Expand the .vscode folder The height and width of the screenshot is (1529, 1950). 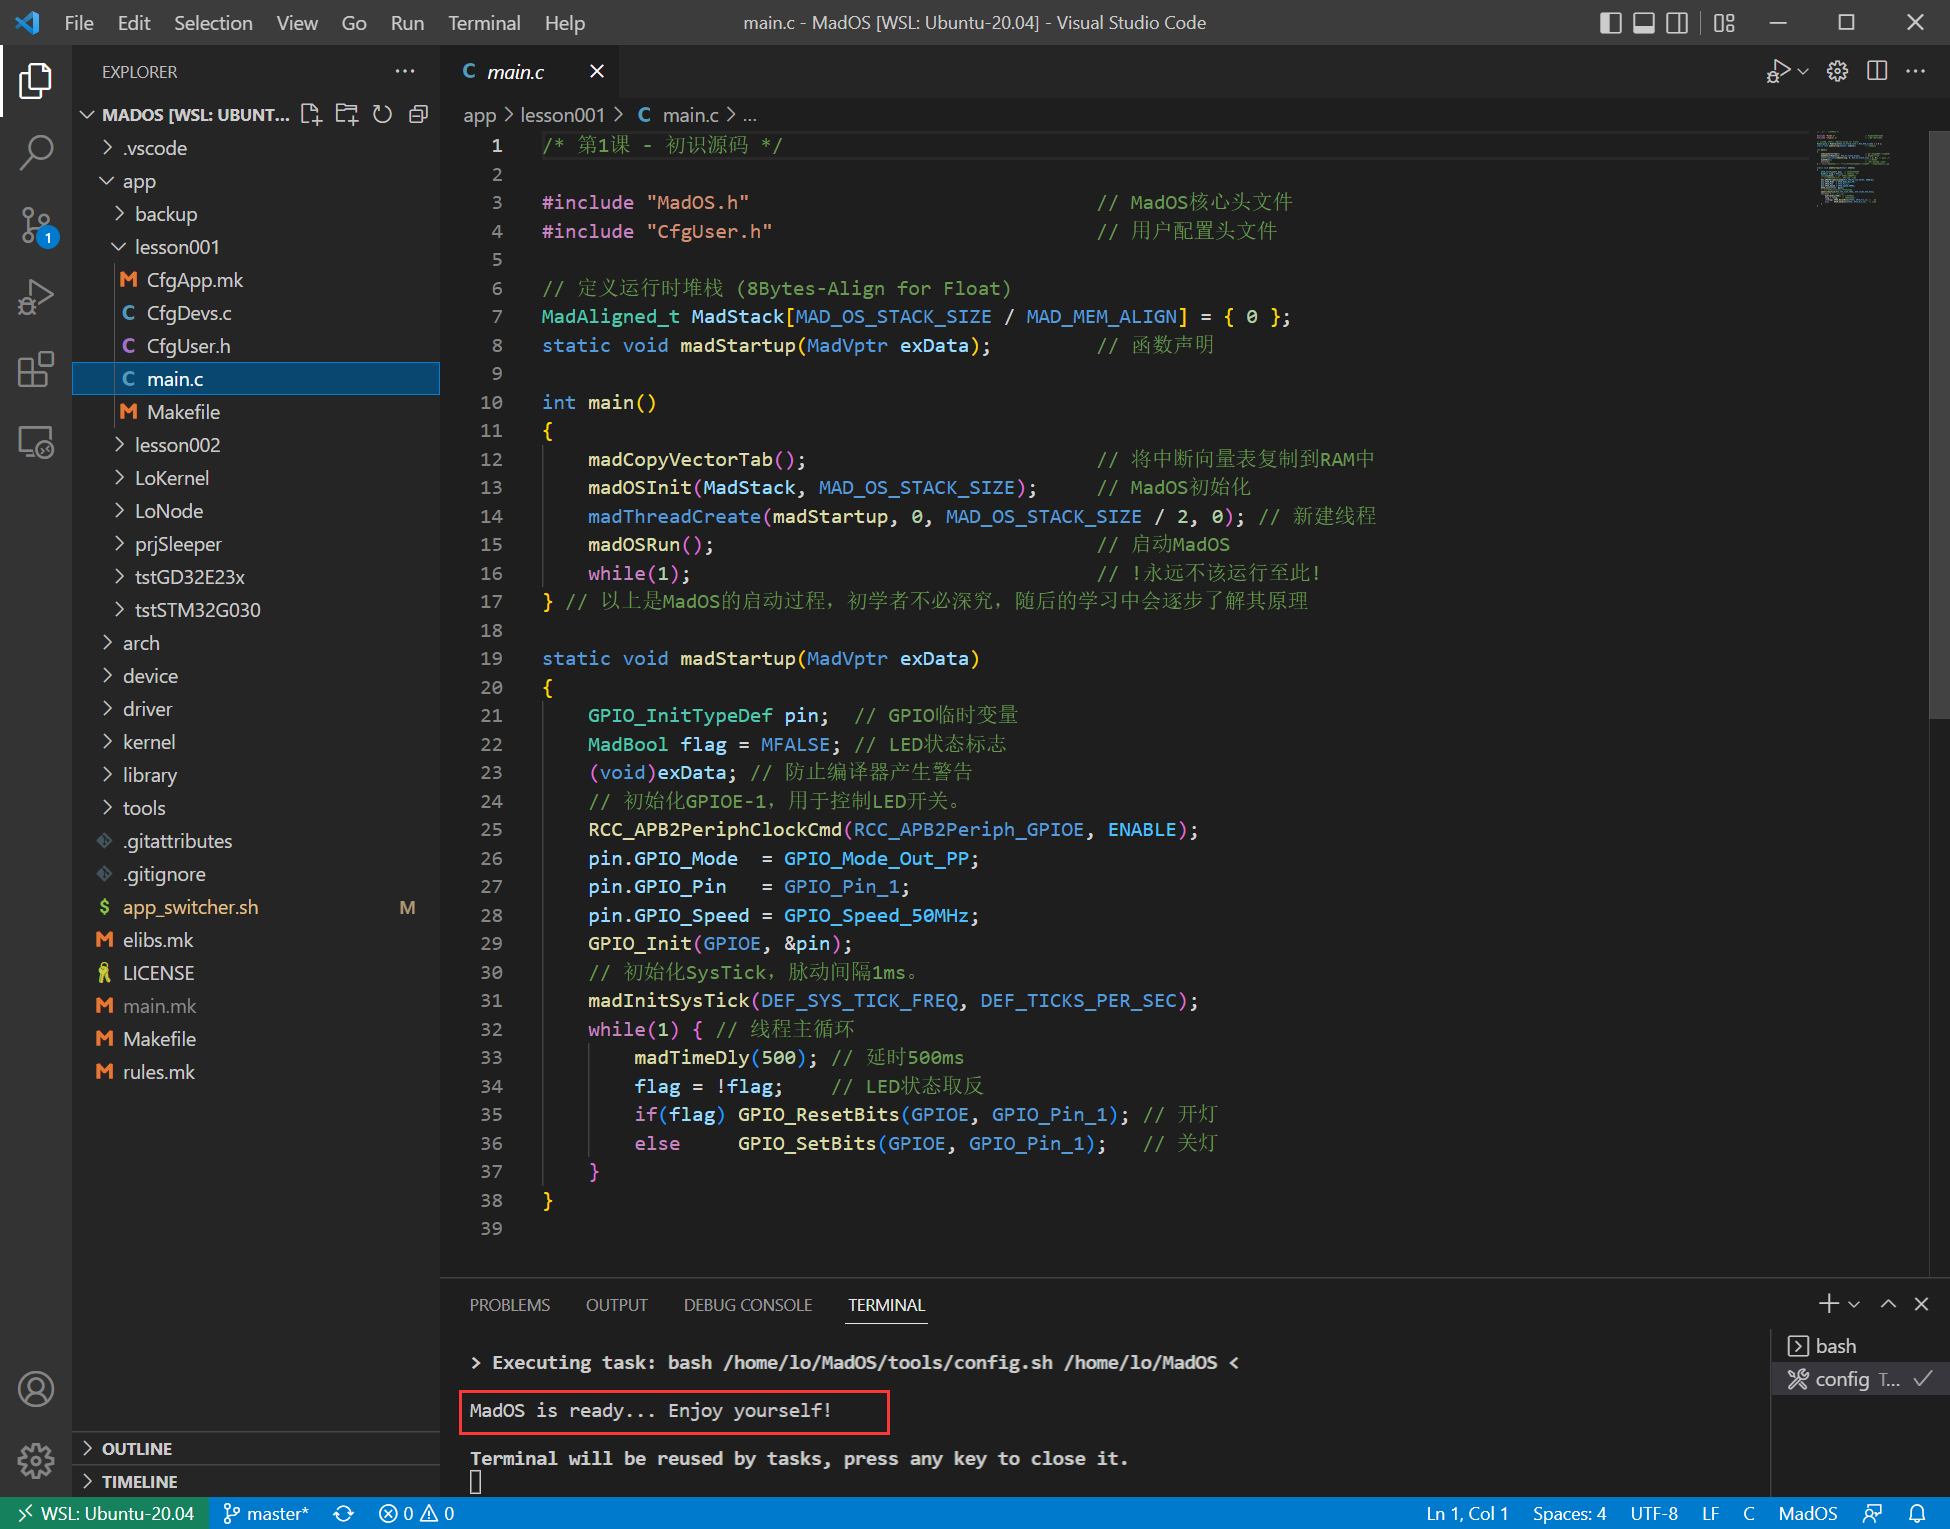256,148
